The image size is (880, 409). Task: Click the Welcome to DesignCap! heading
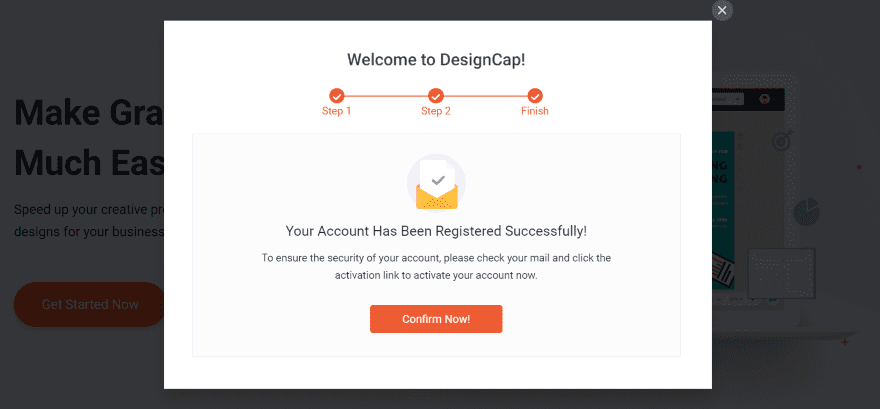[436, 59]
